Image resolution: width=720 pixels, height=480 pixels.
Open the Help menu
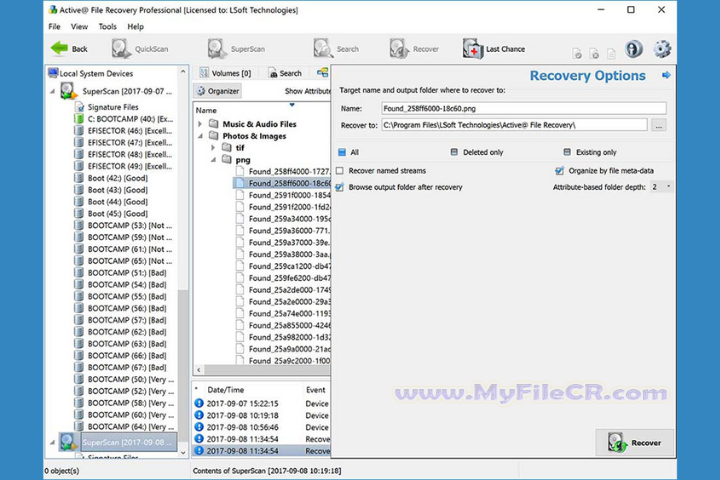[x=135, y=27]
